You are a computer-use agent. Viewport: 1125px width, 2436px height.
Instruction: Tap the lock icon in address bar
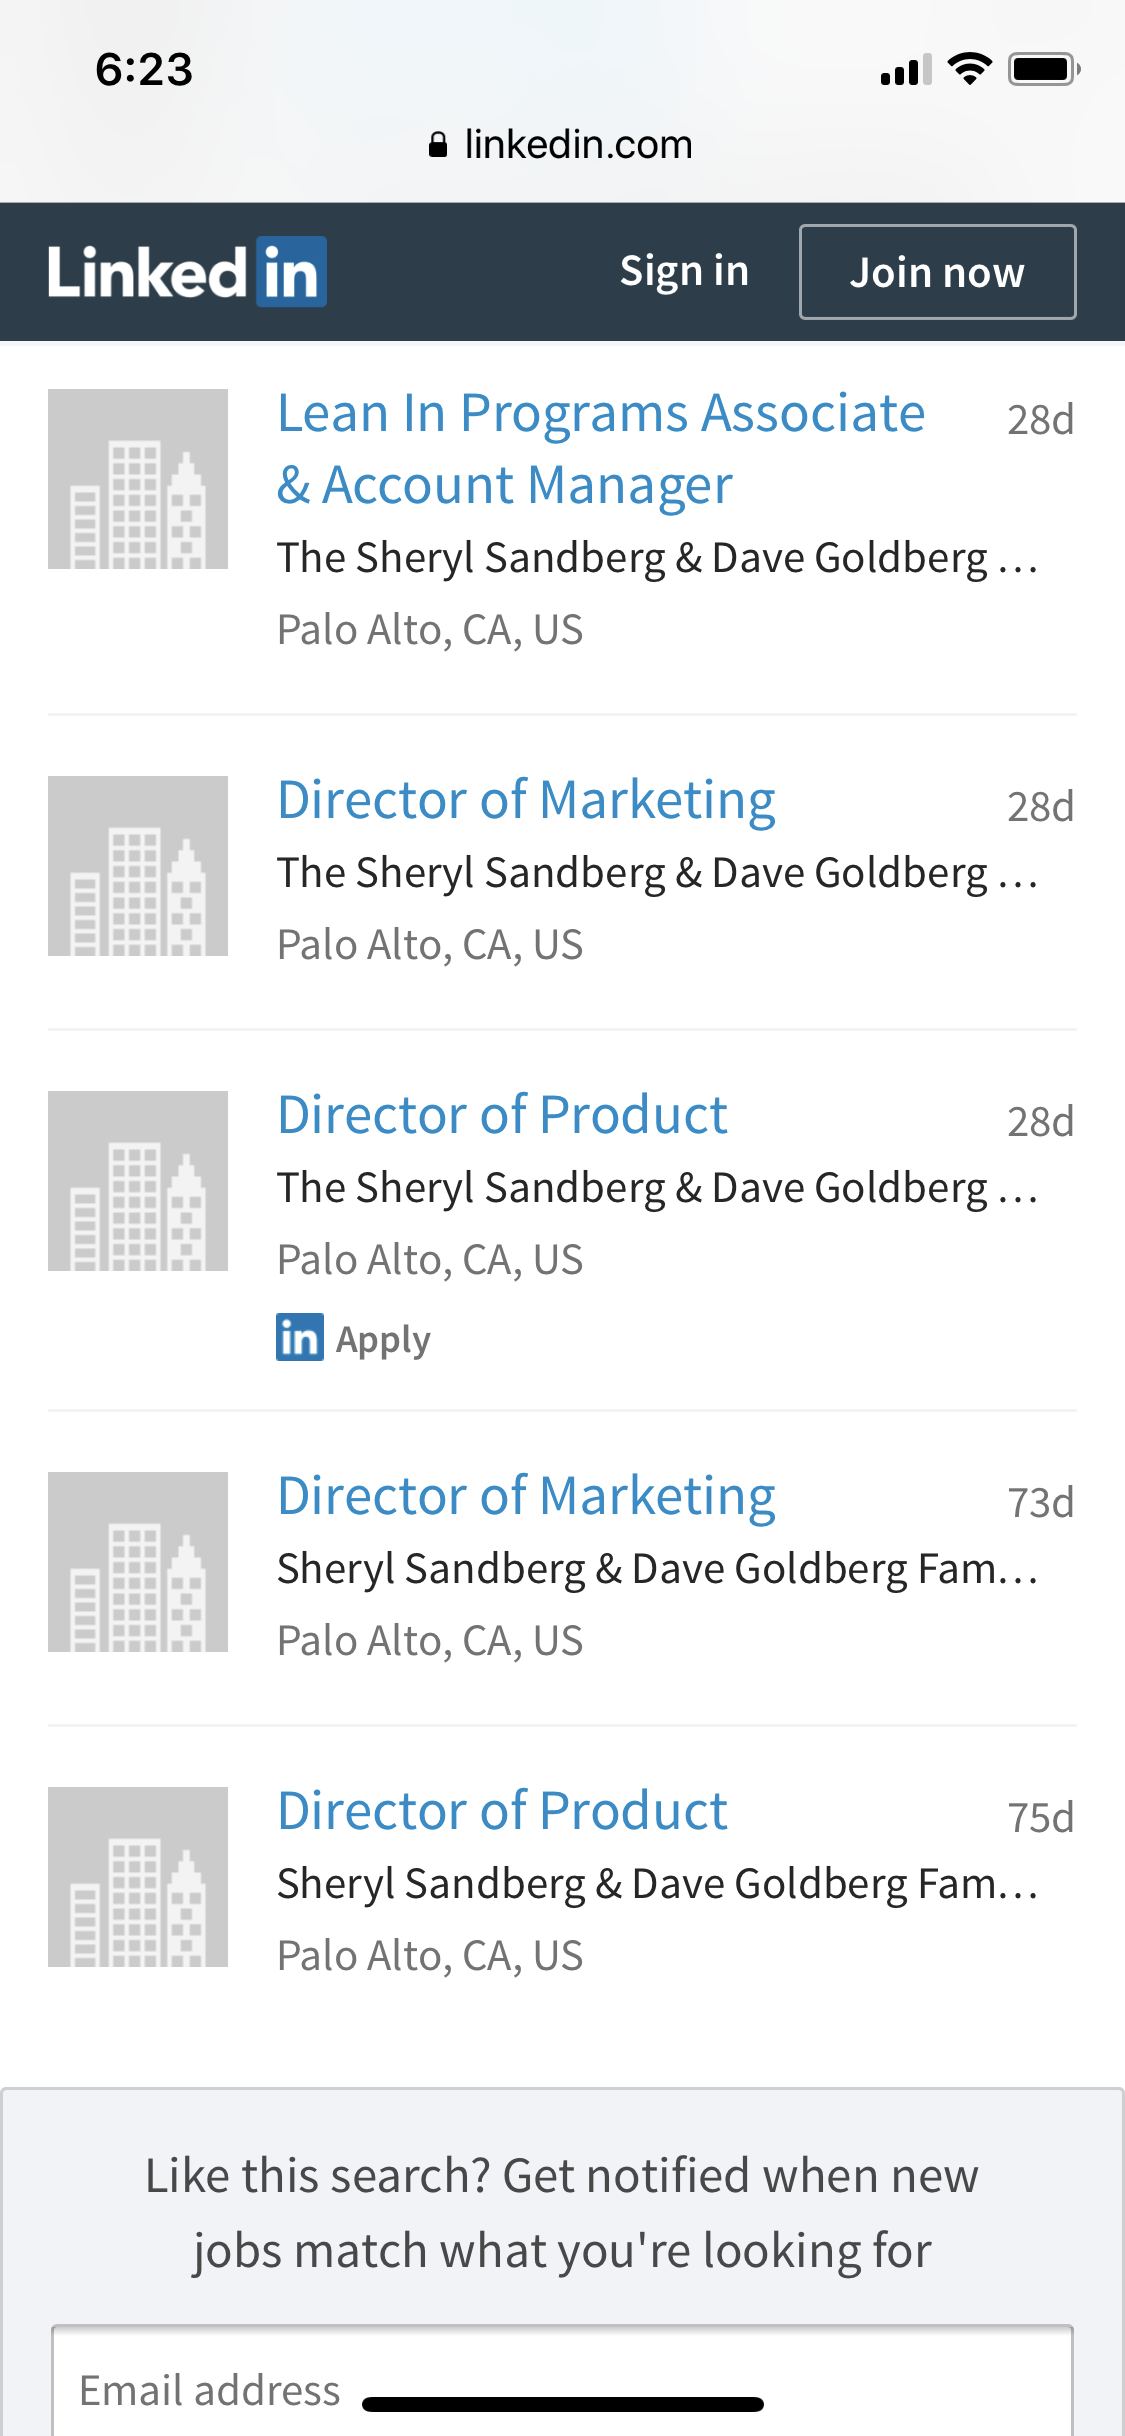pos(437,146)
